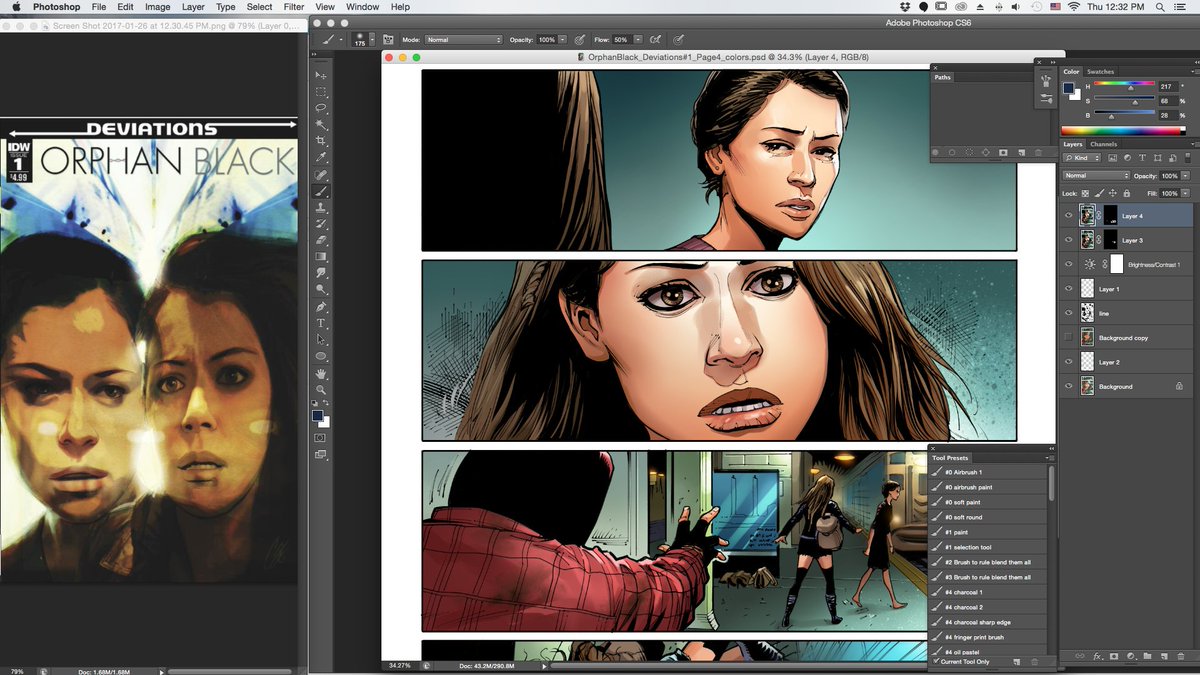Hide Layer 3 visibility eye
Screen dimensions: 1200x675
1069,240
